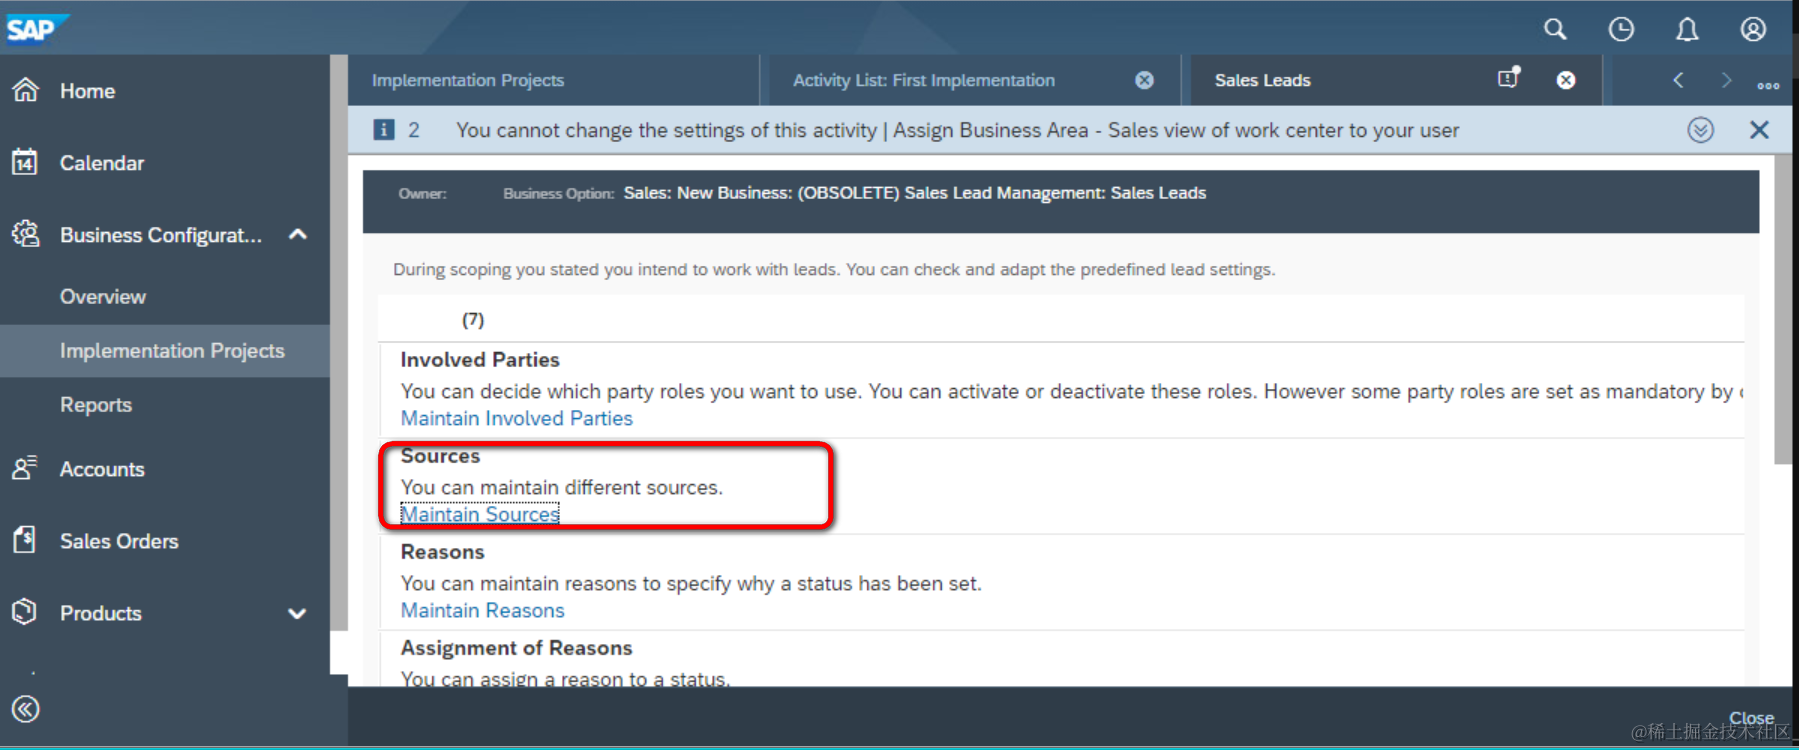Expand the message list with down-arrow circle

[x=1701, y=130]
